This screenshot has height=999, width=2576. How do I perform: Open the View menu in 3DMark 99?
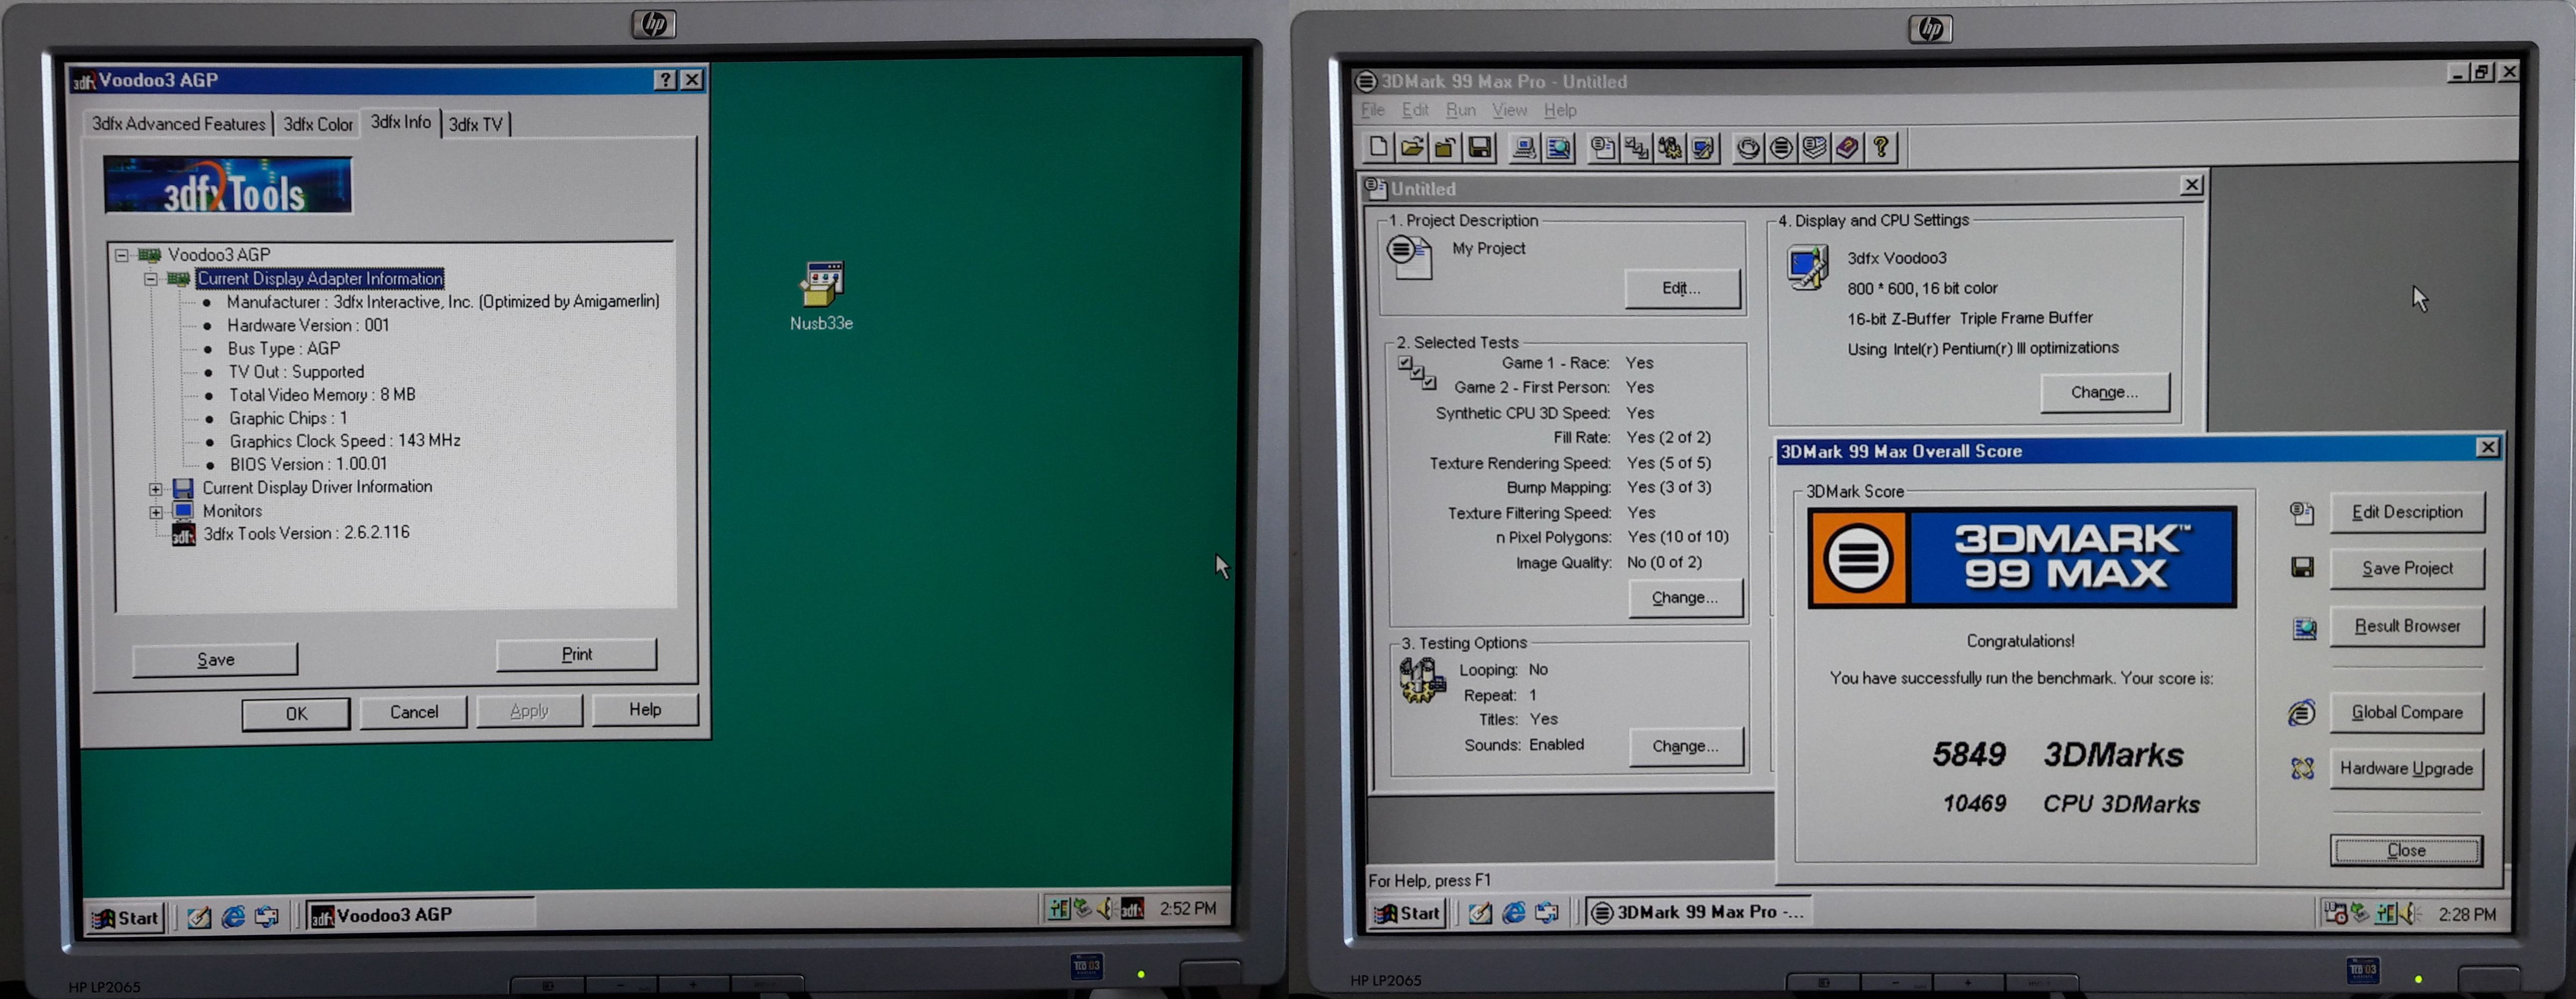click(x=1509, y=110)
